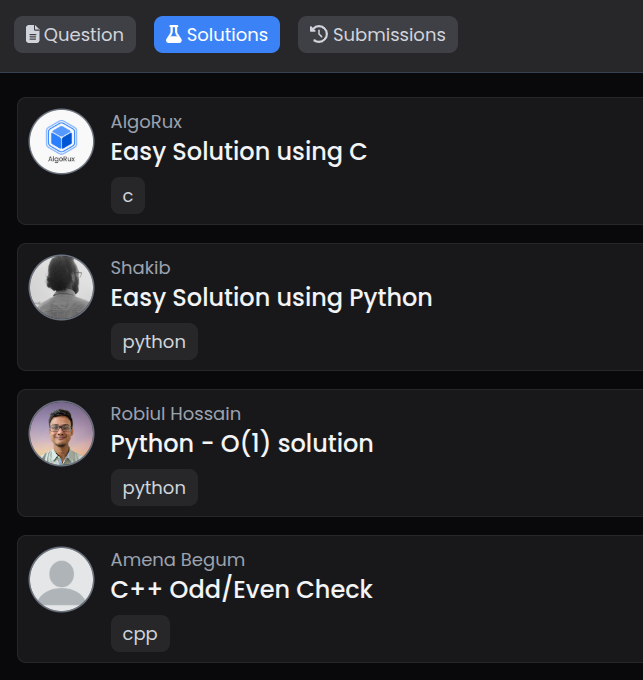Open AlgoRux's blue cube profile avatar
This screenshot has height=680, width=643.
point(61,141)
